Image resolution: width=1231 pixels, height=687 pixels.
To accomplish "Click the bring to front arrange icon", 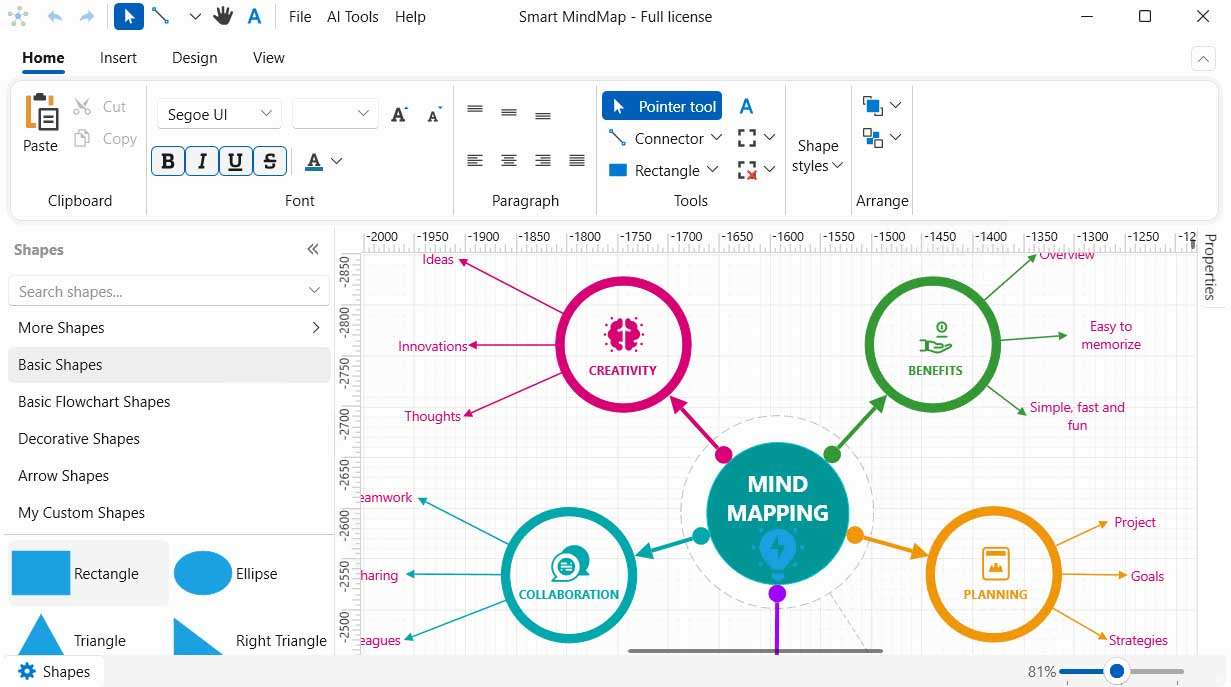I will [x=873, y=105].
